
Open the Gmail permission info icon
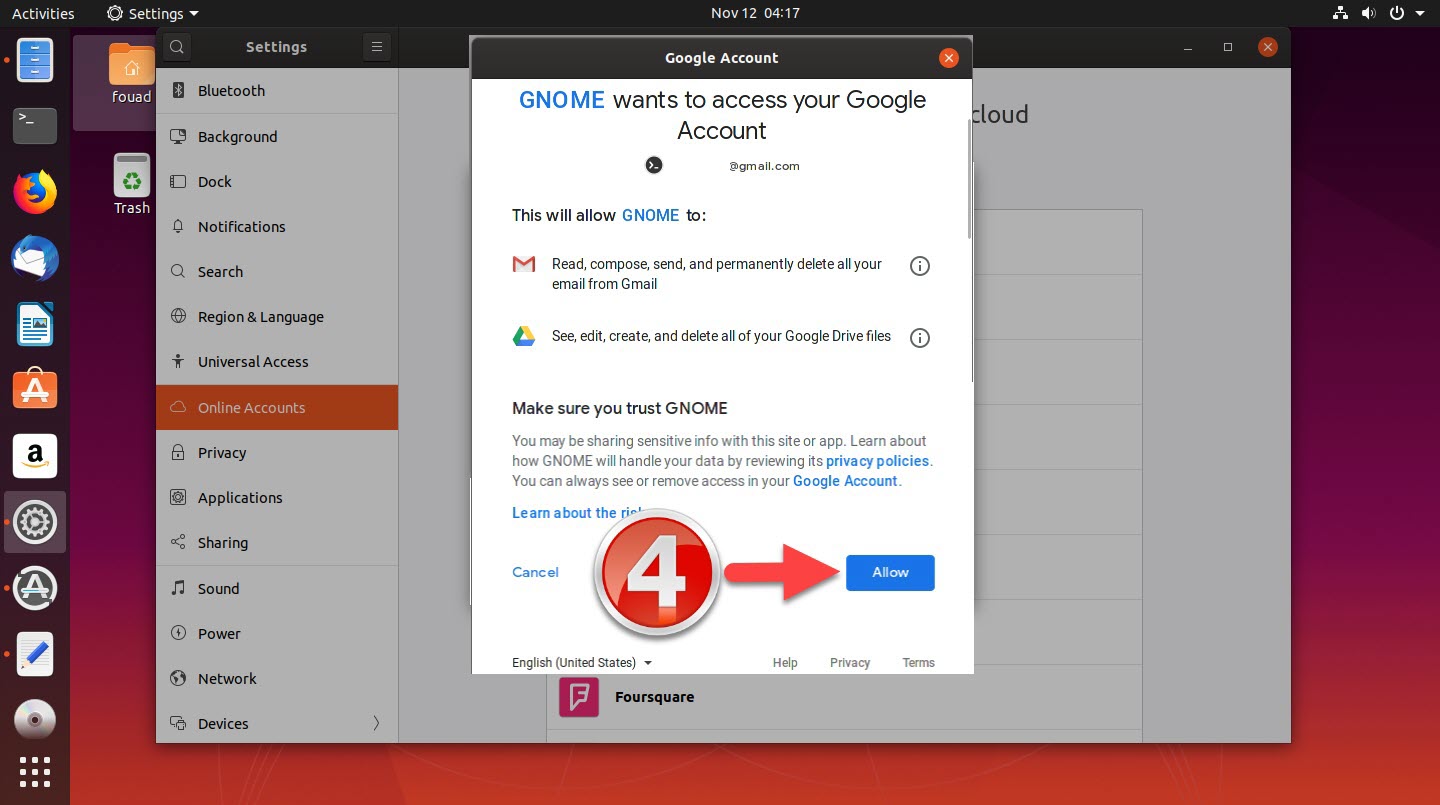[919, 266]
